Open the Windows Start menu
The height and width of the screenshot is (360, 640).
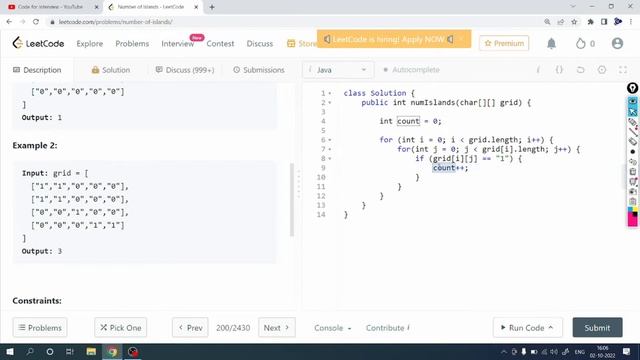coord(10,351)
